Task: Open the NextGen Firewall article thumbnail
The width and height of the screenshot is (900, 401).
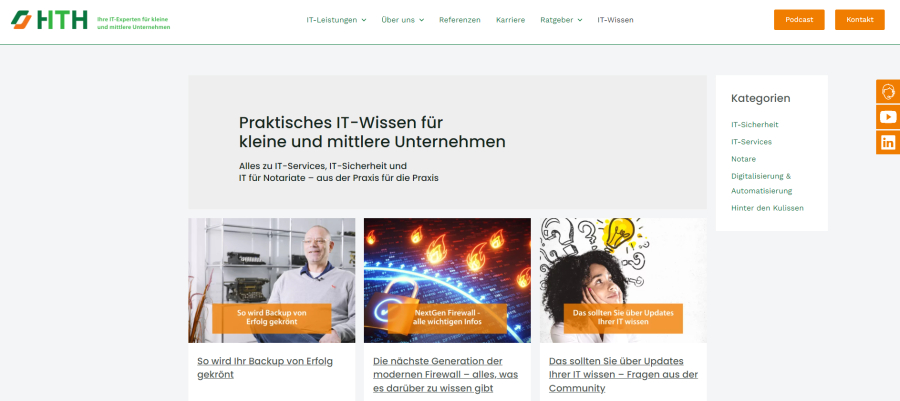Action: 447,280
